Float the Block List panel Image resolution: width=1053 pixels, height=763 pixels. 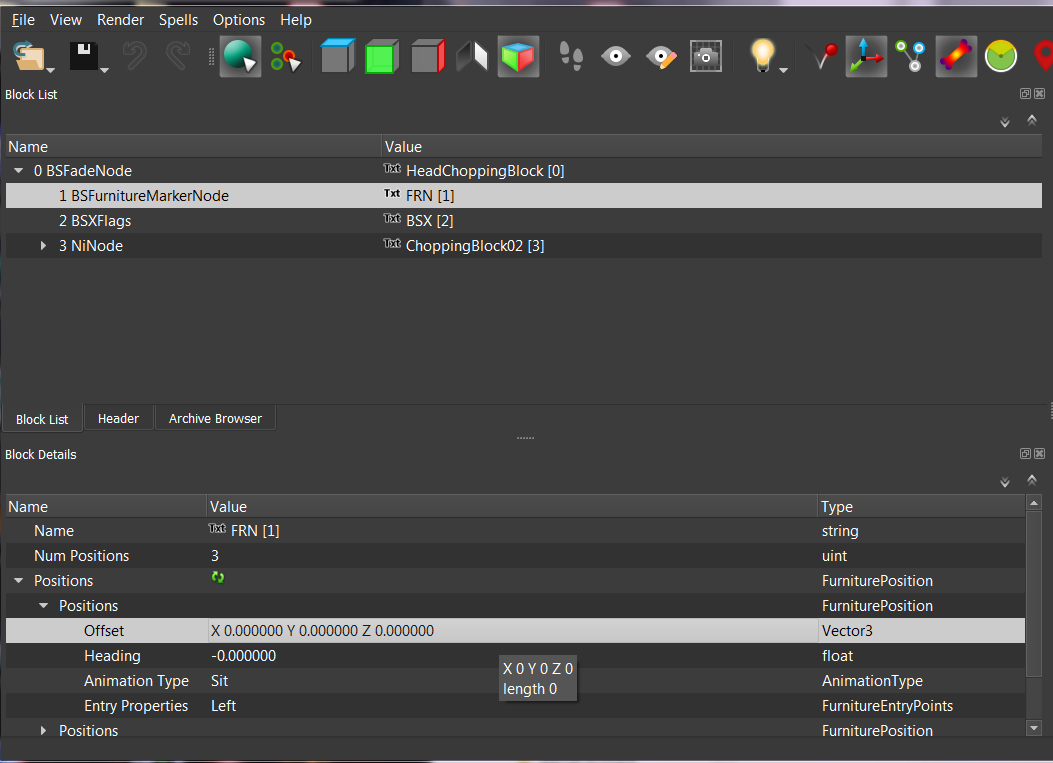[x=1025, y=94]
